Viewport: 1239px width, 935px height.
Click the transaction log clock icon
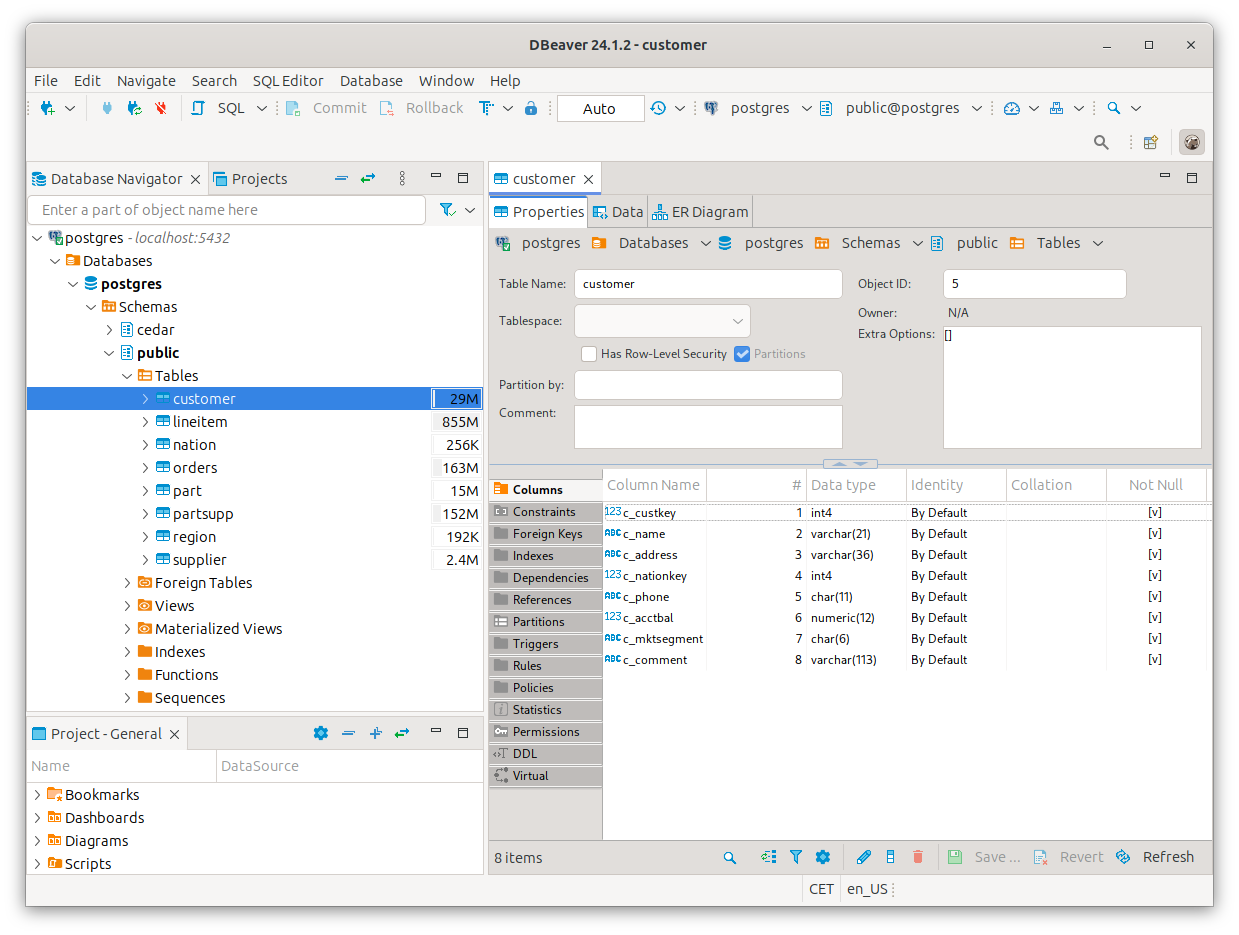pyautogui.click(x=658, y=108)
